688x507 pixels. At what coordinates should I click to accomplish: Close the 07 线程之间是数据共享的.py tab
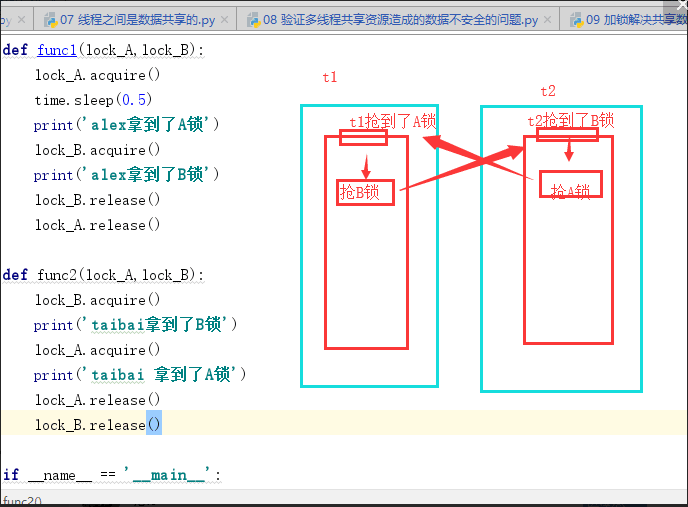(225, 20)
